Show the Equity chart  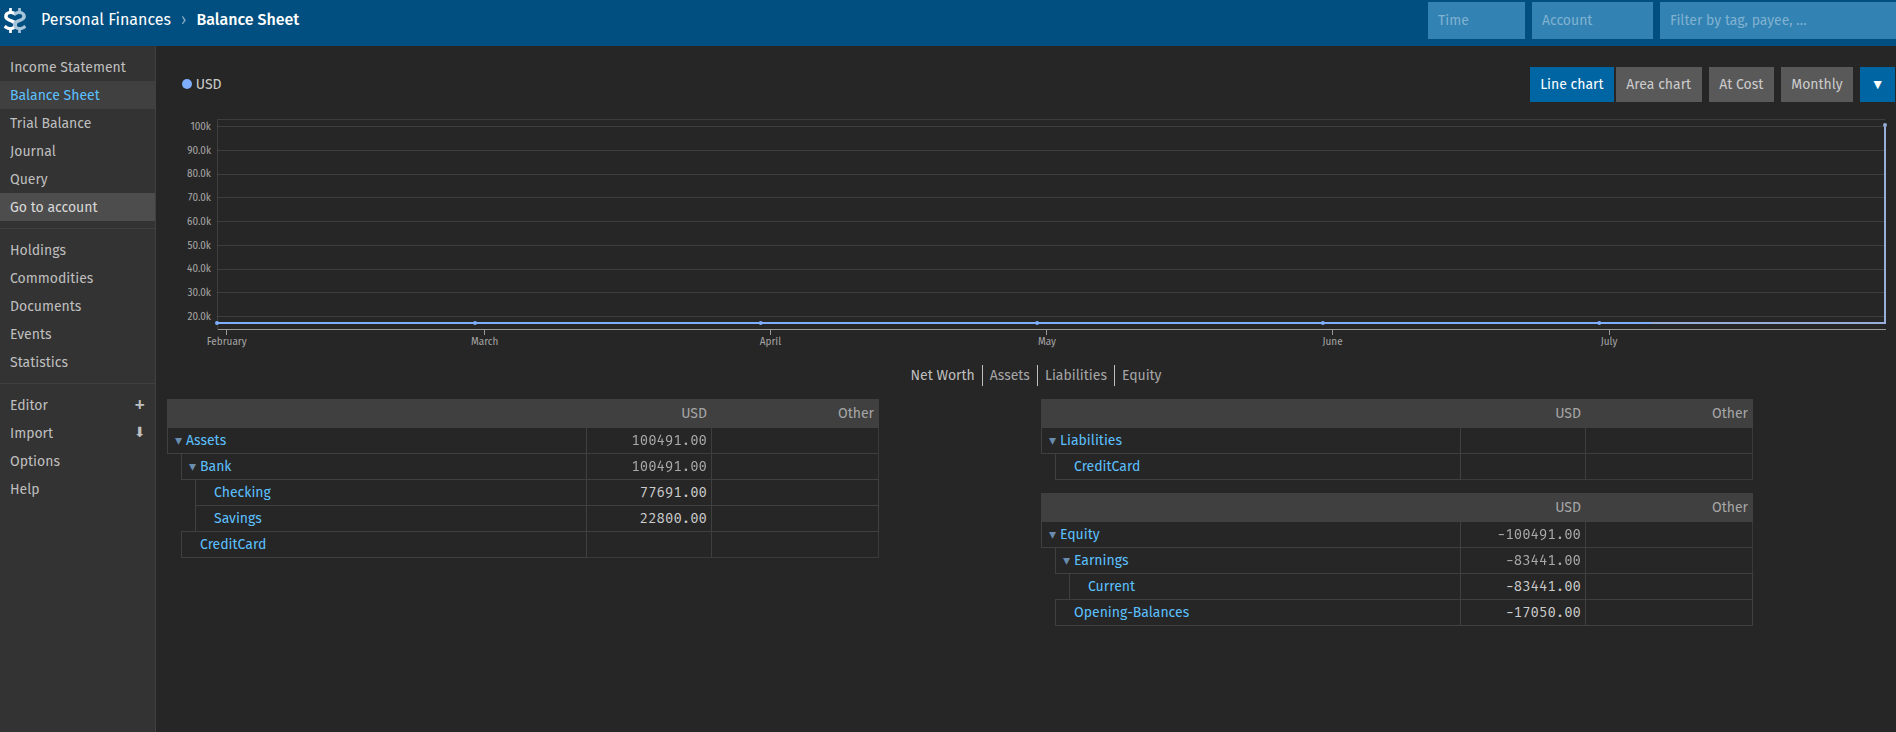point(1141,375)
